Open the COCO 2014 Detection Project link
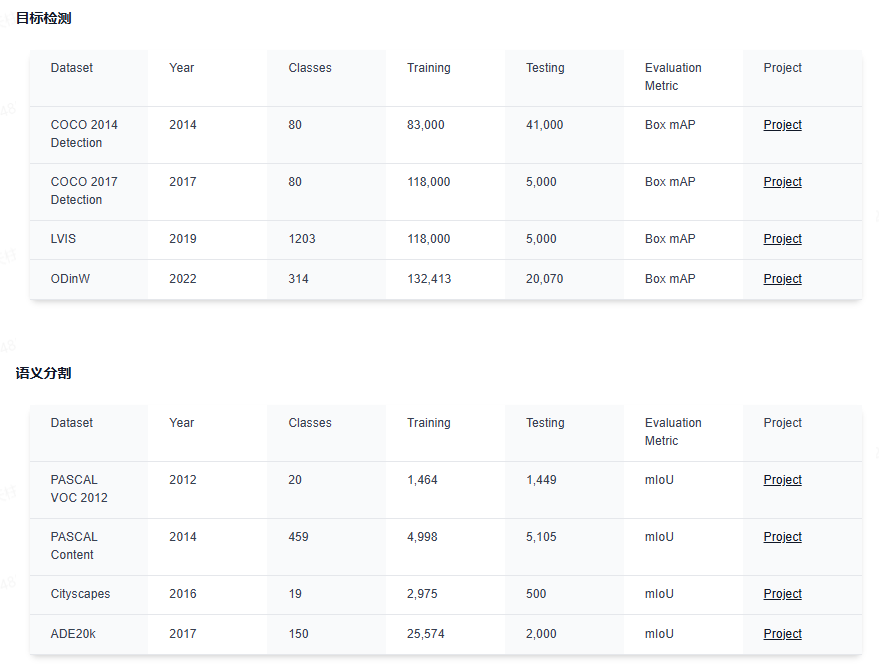The height and width of the screenshot is (668, 879). 782,125
